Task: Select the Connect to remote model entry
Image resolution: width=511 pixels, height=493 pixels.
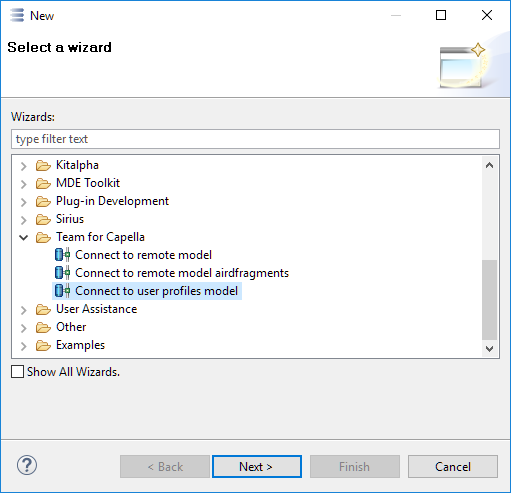Action: pos(143,255)
